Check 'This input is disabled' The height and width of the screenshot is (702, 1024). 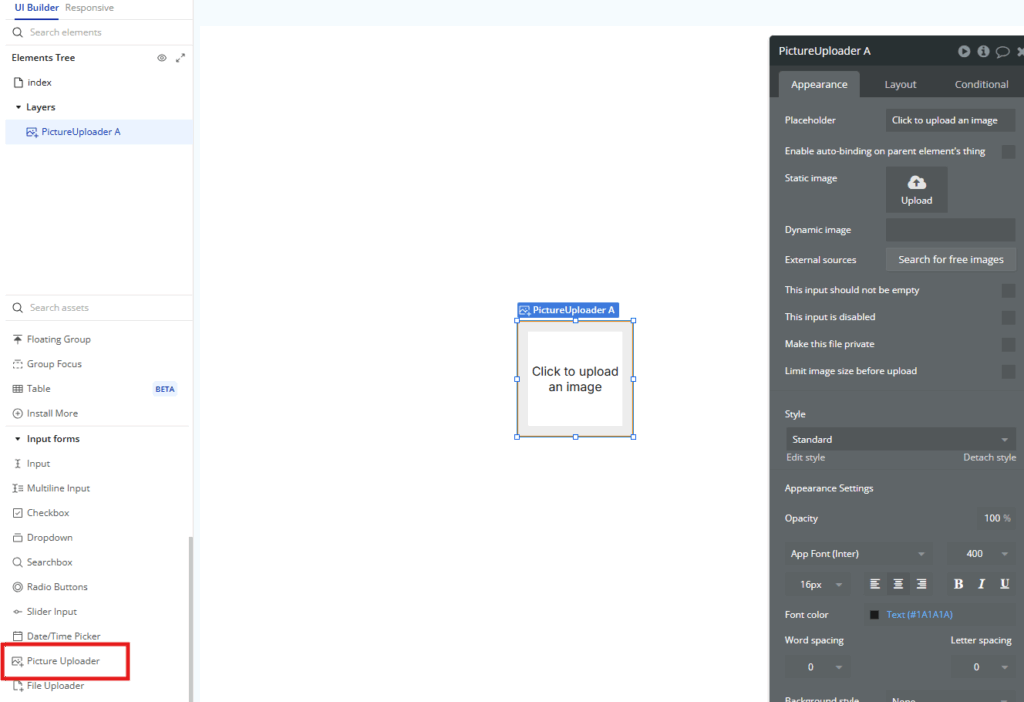[1008, 317]
